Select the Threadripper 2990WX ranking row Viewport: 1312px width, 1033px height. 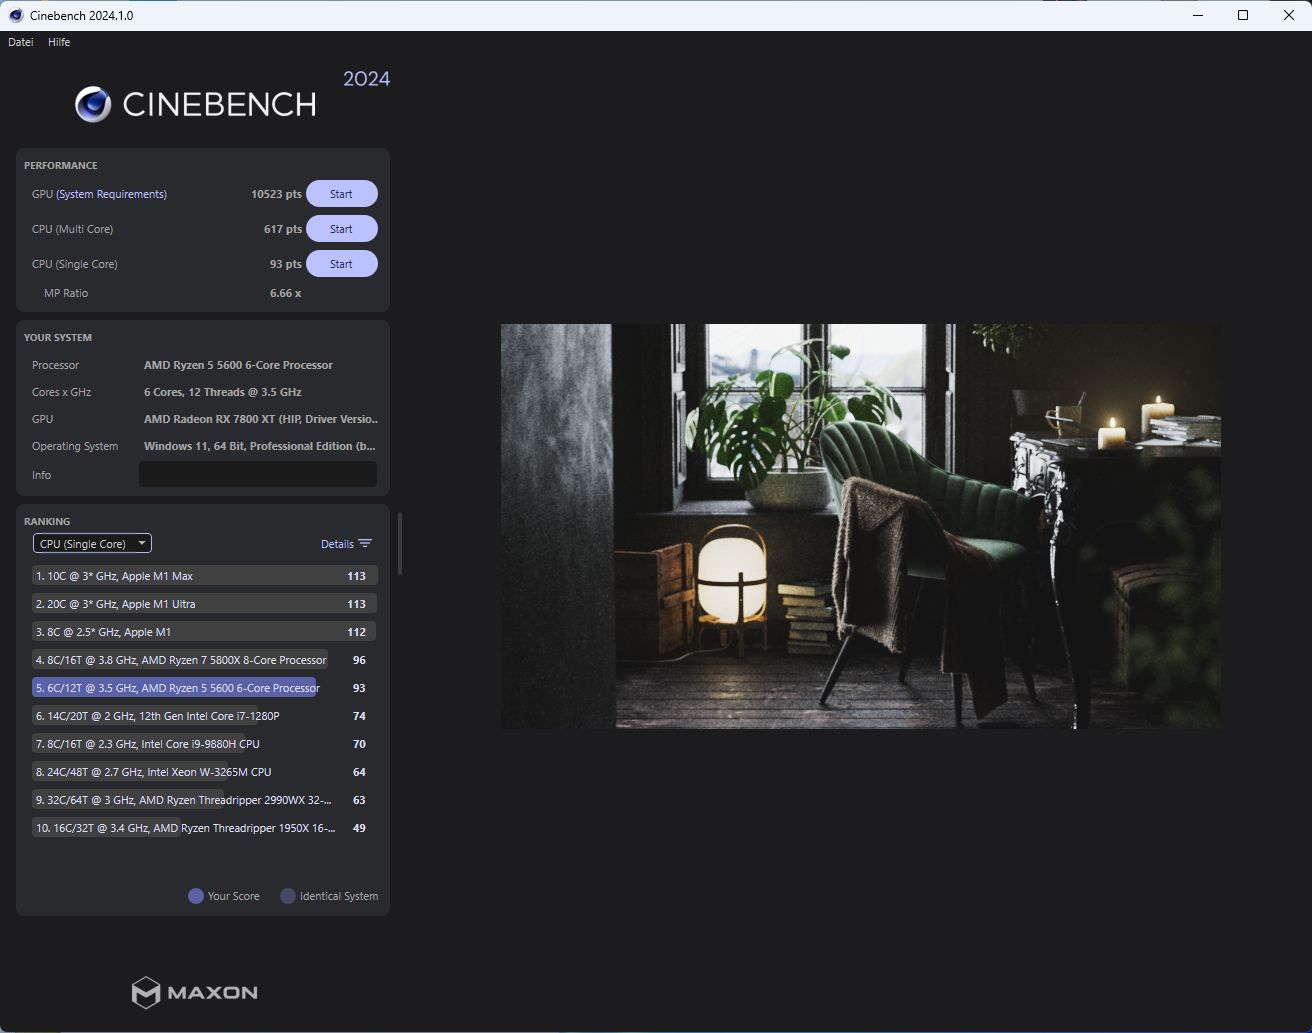tap(204, 800)
